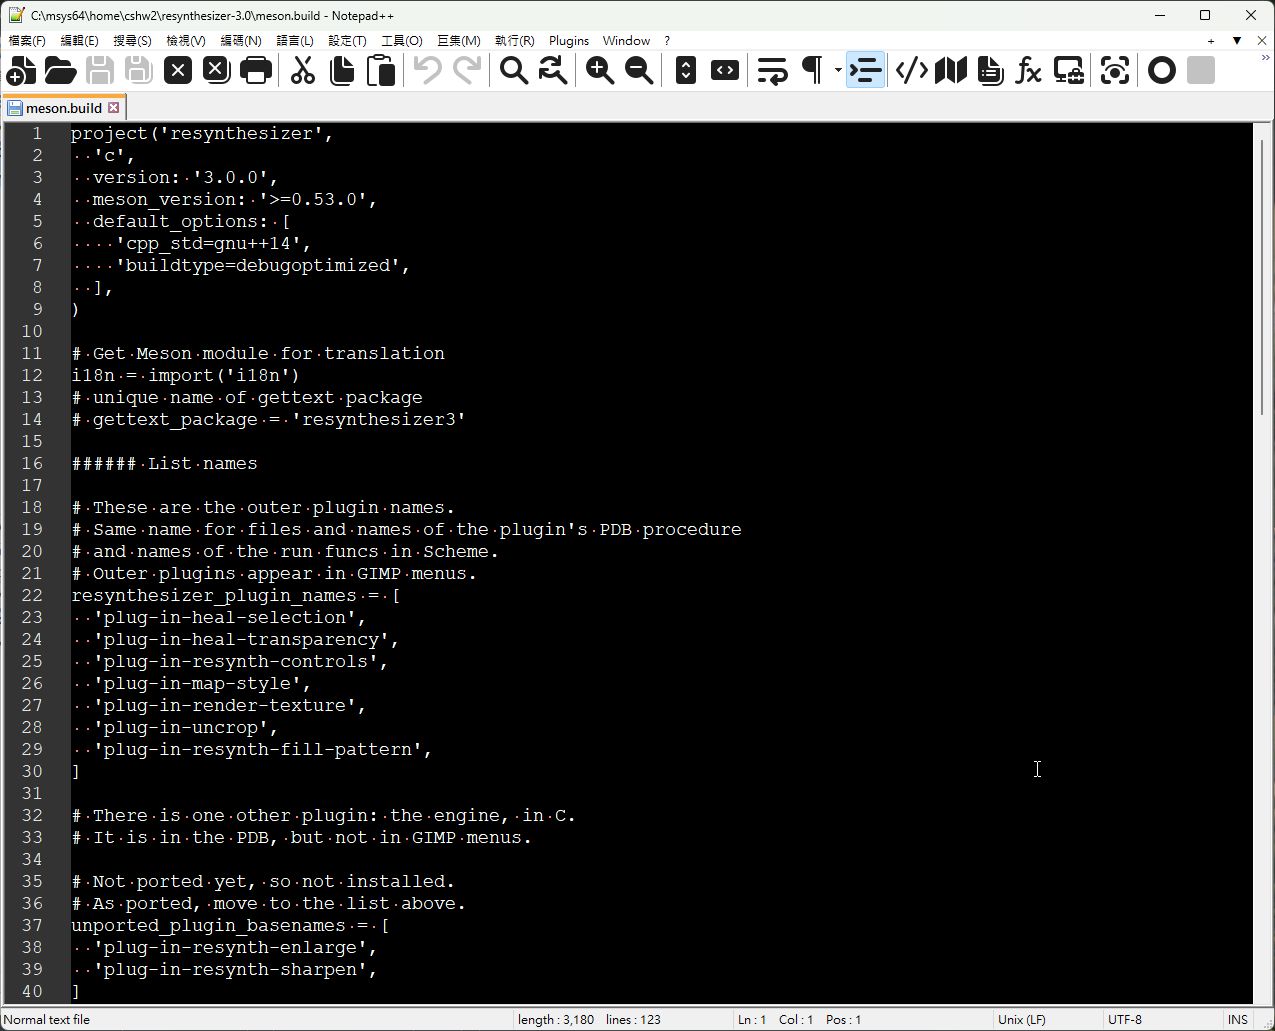
Task: Click Unix (LF) in status bar
Action: coord(1022,1020)
